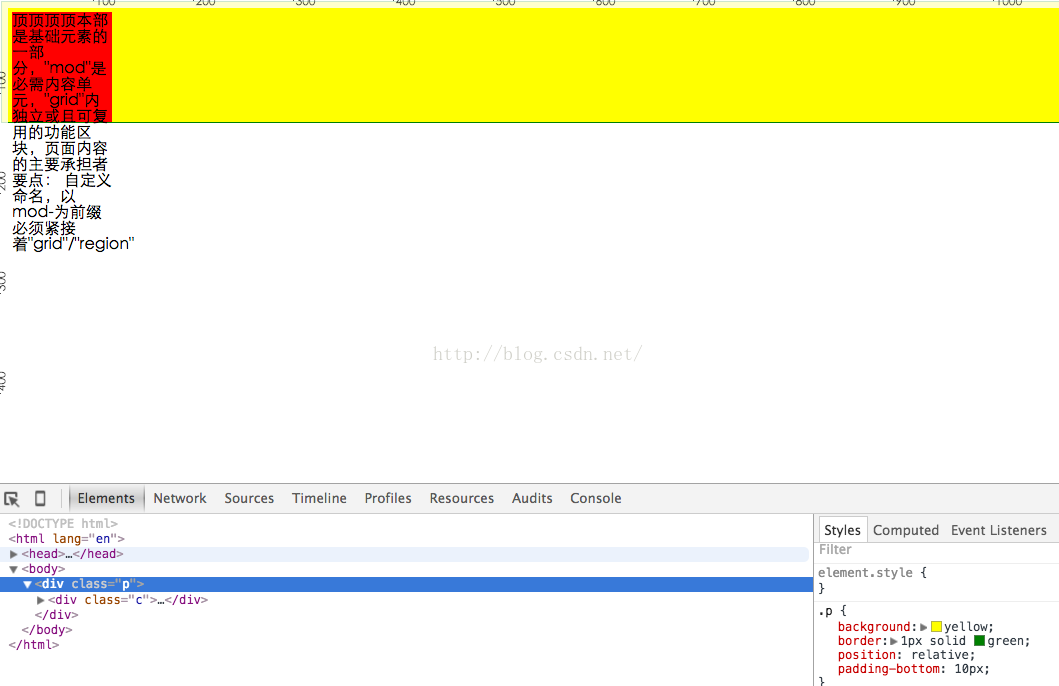This screenshot has width=1059, height=686.
Task: Click the 着"grid"/"region" text in page
Action: (73, 244)
